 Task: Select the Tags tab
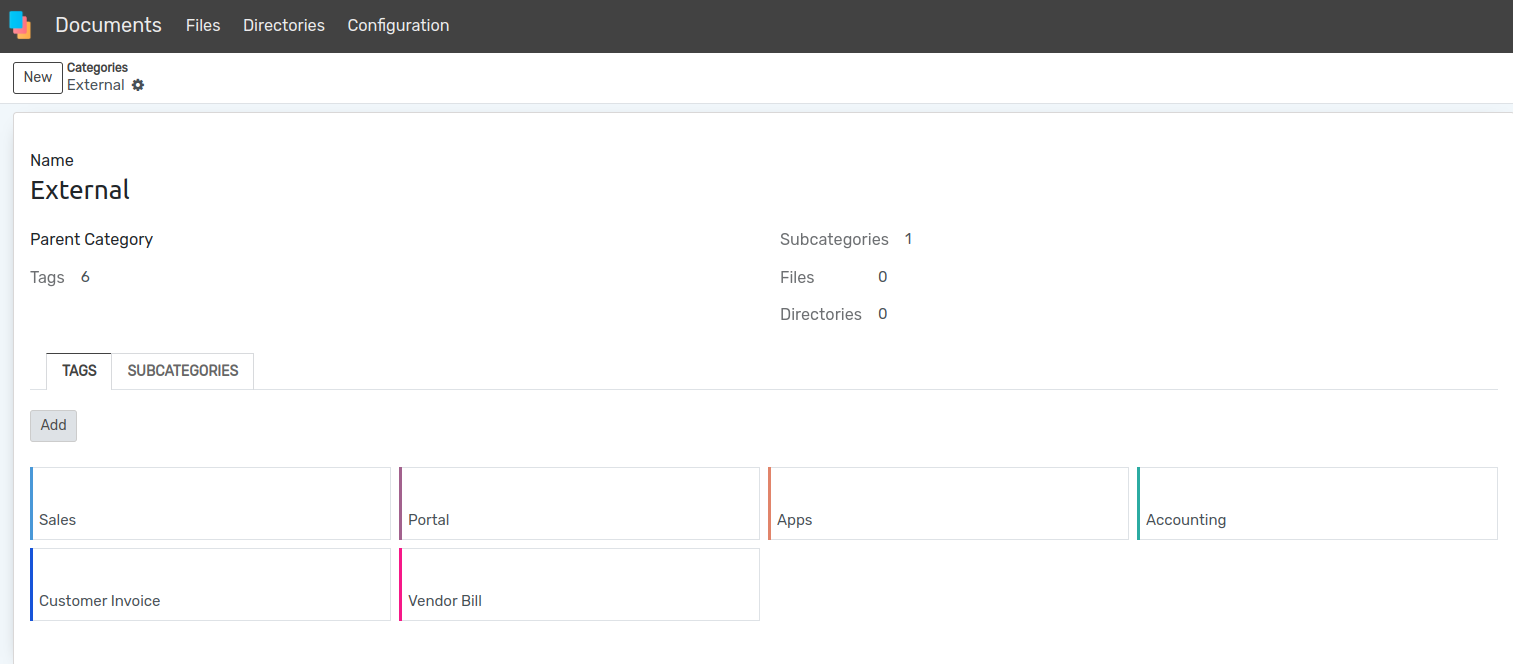79,371
